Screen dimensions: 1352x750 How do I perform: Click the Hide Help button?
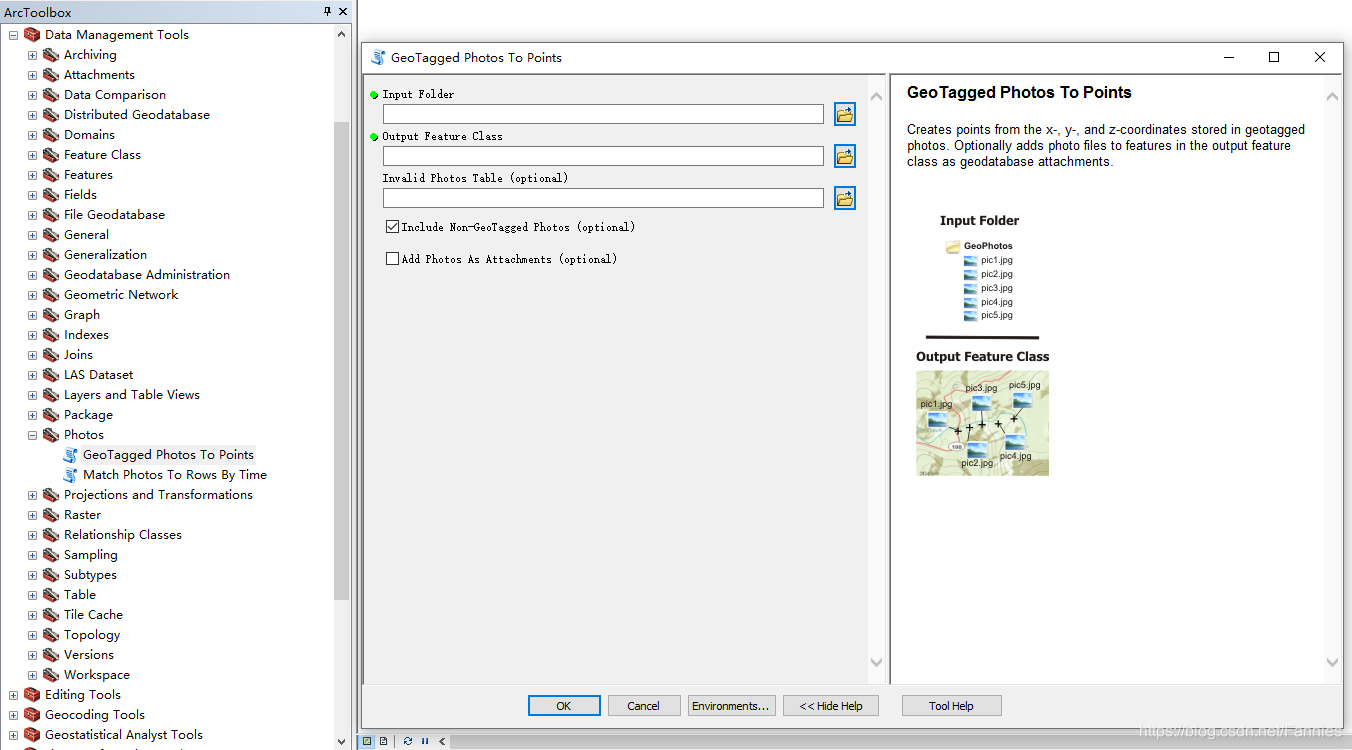click(x=831, y=706)
